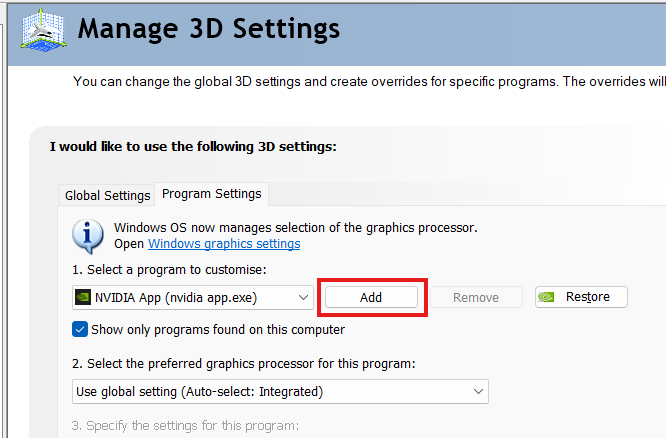Open the Windows graphics settings link

tap(224, 244)
